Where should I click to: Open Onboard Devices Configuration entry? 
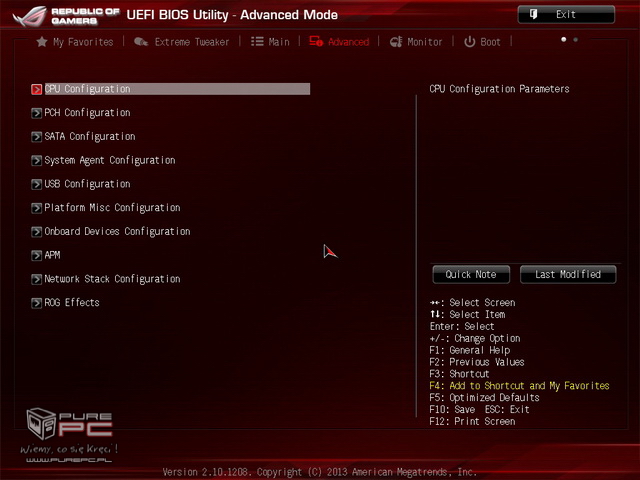click(117, 231)
